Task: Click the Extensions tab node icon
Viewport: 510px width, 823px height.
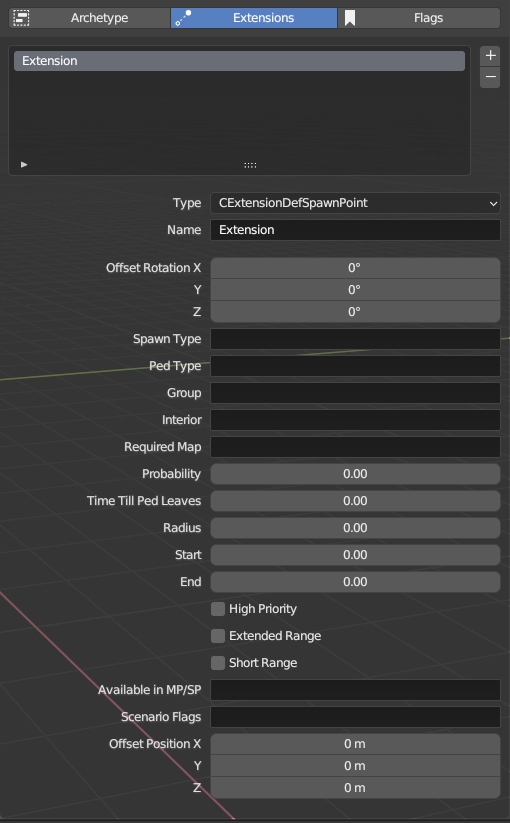Action: [183, 18]
